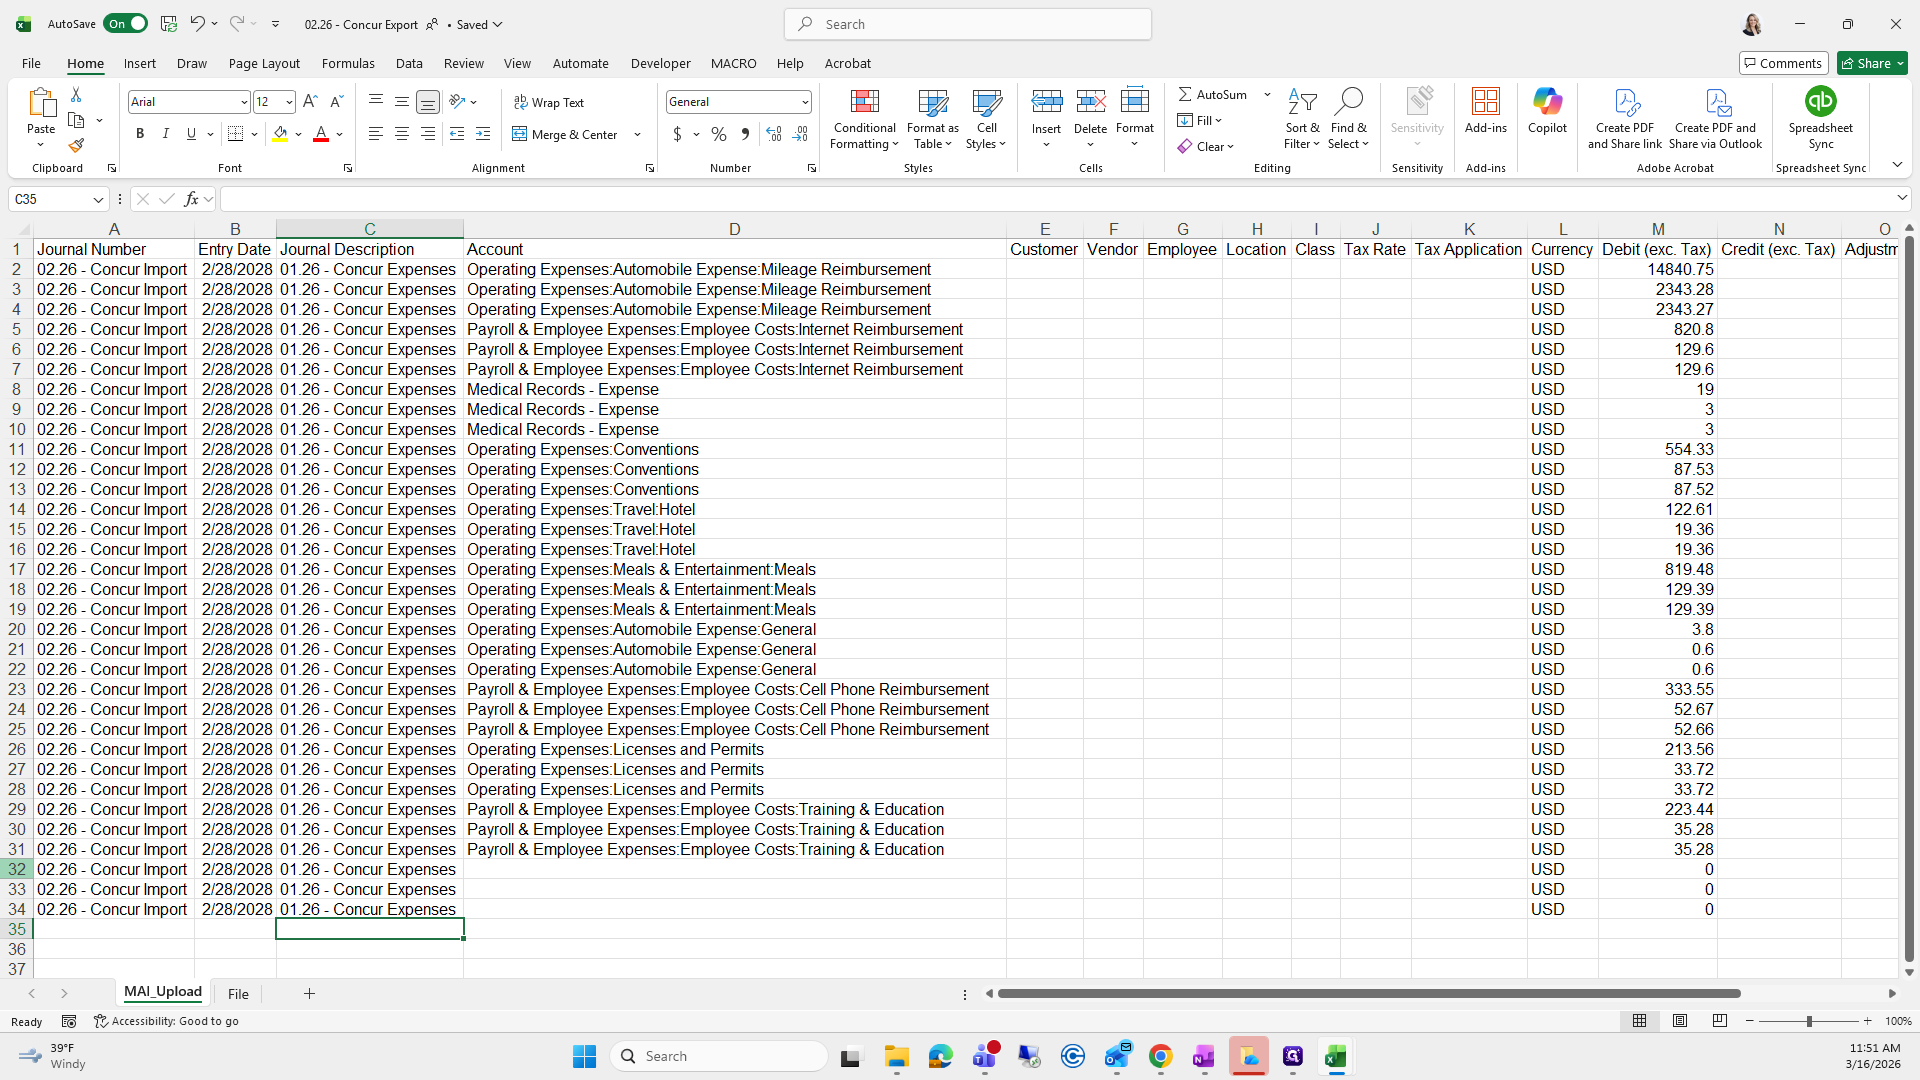Open Sort & Filter options
The width and height of the screenshot is (1920, 1080).
[x=1301, y=120]
